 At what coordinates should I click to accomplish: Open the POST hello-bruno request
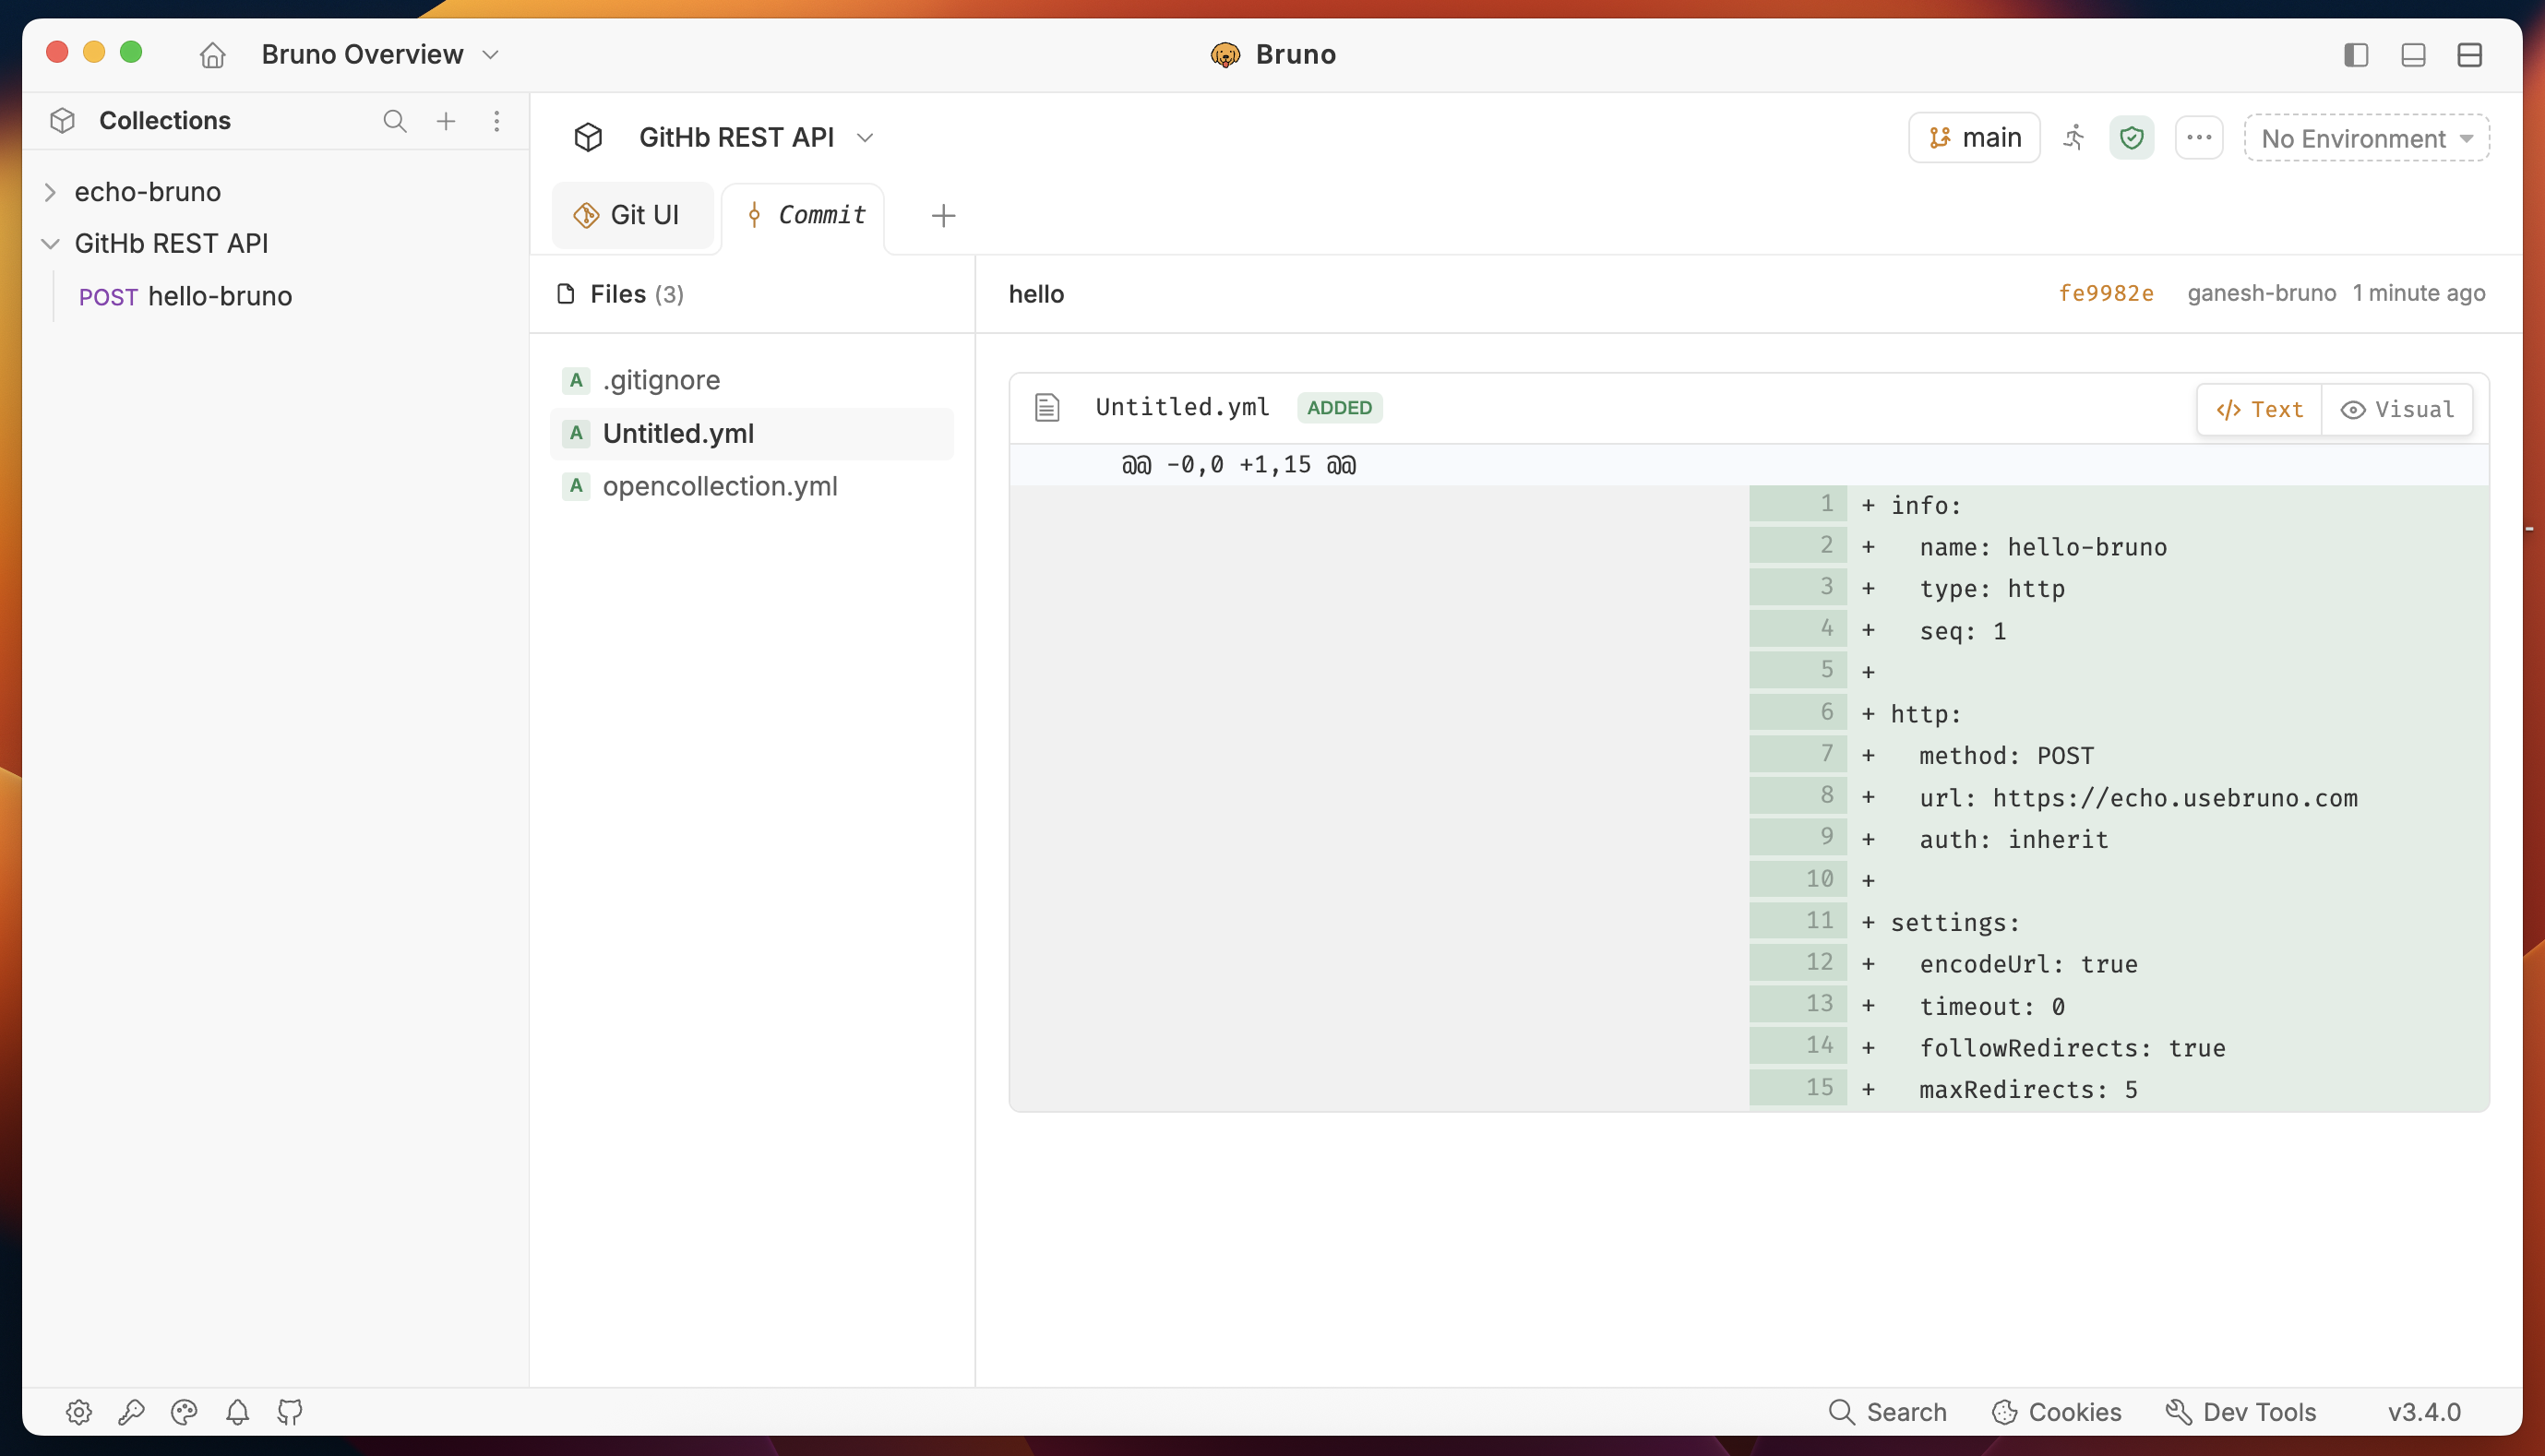(x=185, y=296)
